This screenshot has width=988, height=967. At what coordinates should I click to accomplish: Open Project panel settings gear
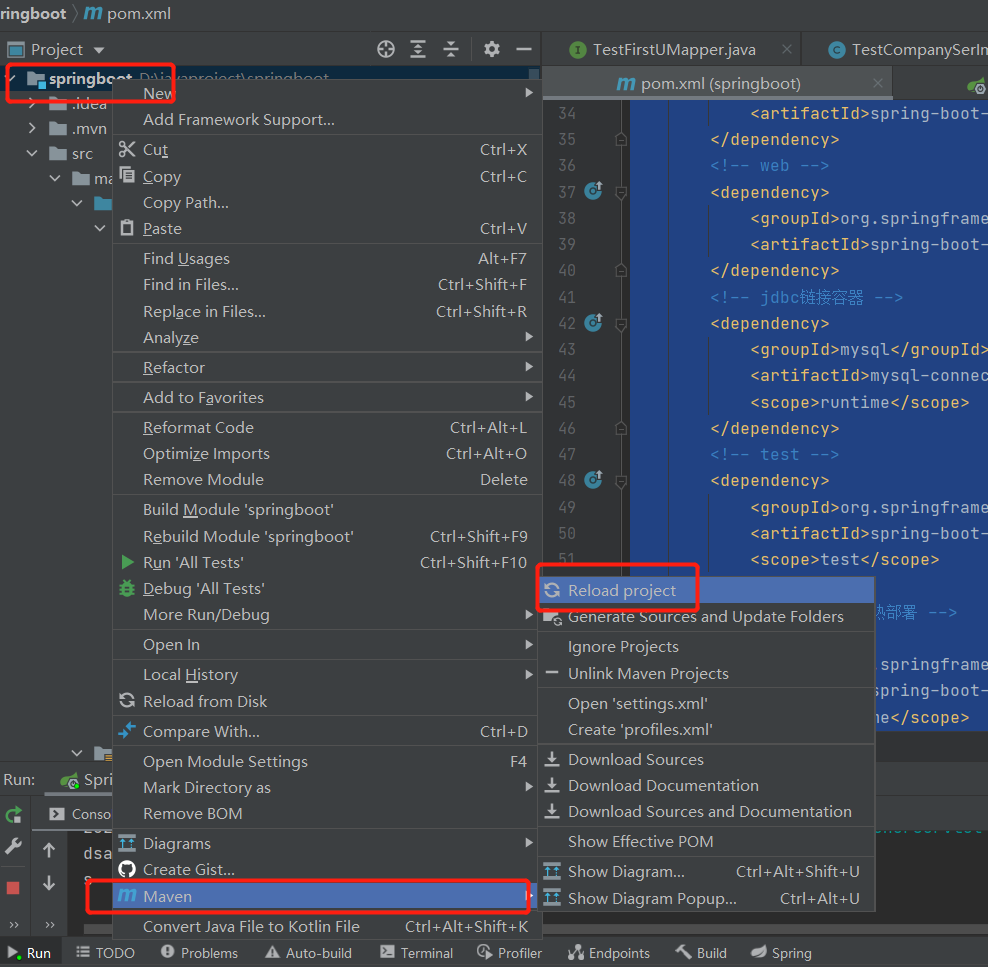tap(491, 49)
